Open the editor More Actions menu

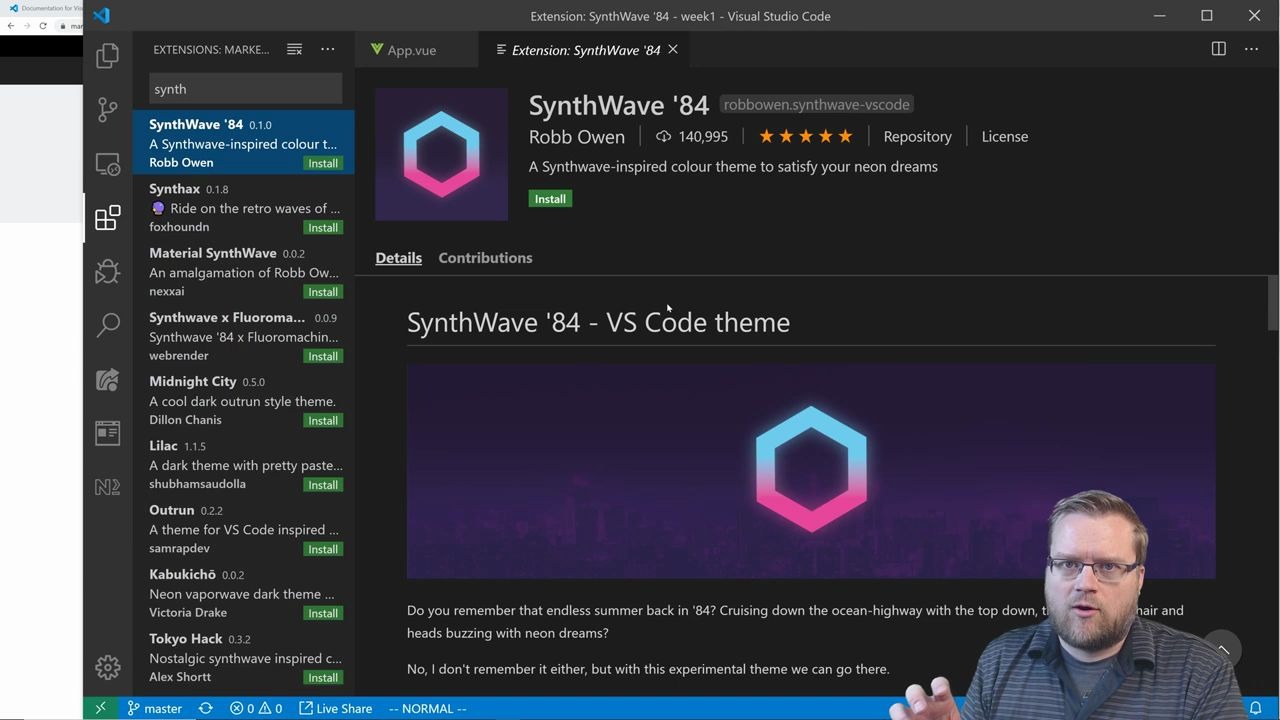click(x=1251, y=48)
